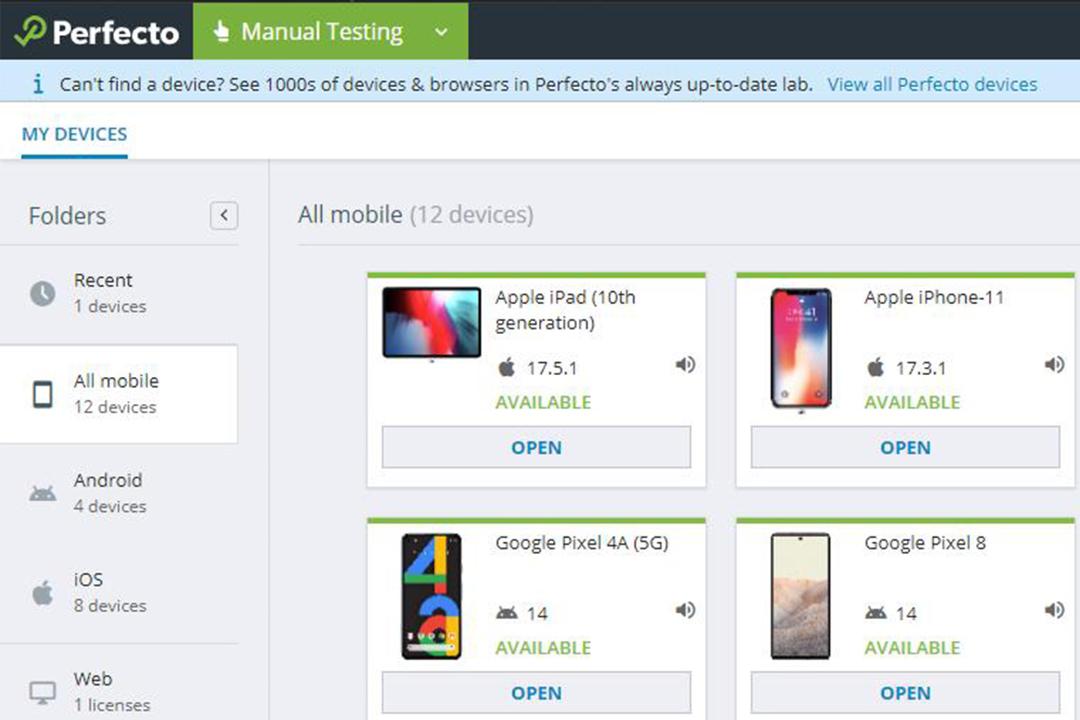The width and height of the screenshot is (1080, 720).
Task: Open the Apple iPhone-11 device
Action: (x=905, y=447)
